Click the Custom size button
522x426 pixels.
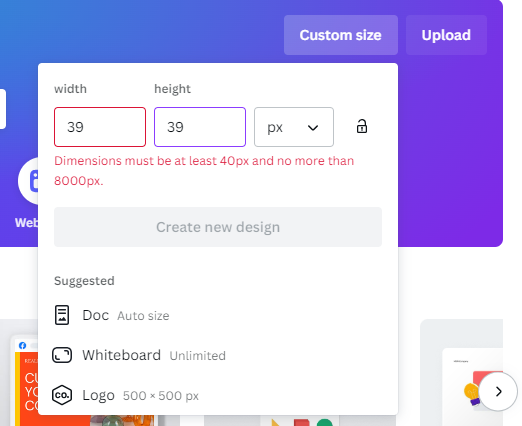pos(341,35)
